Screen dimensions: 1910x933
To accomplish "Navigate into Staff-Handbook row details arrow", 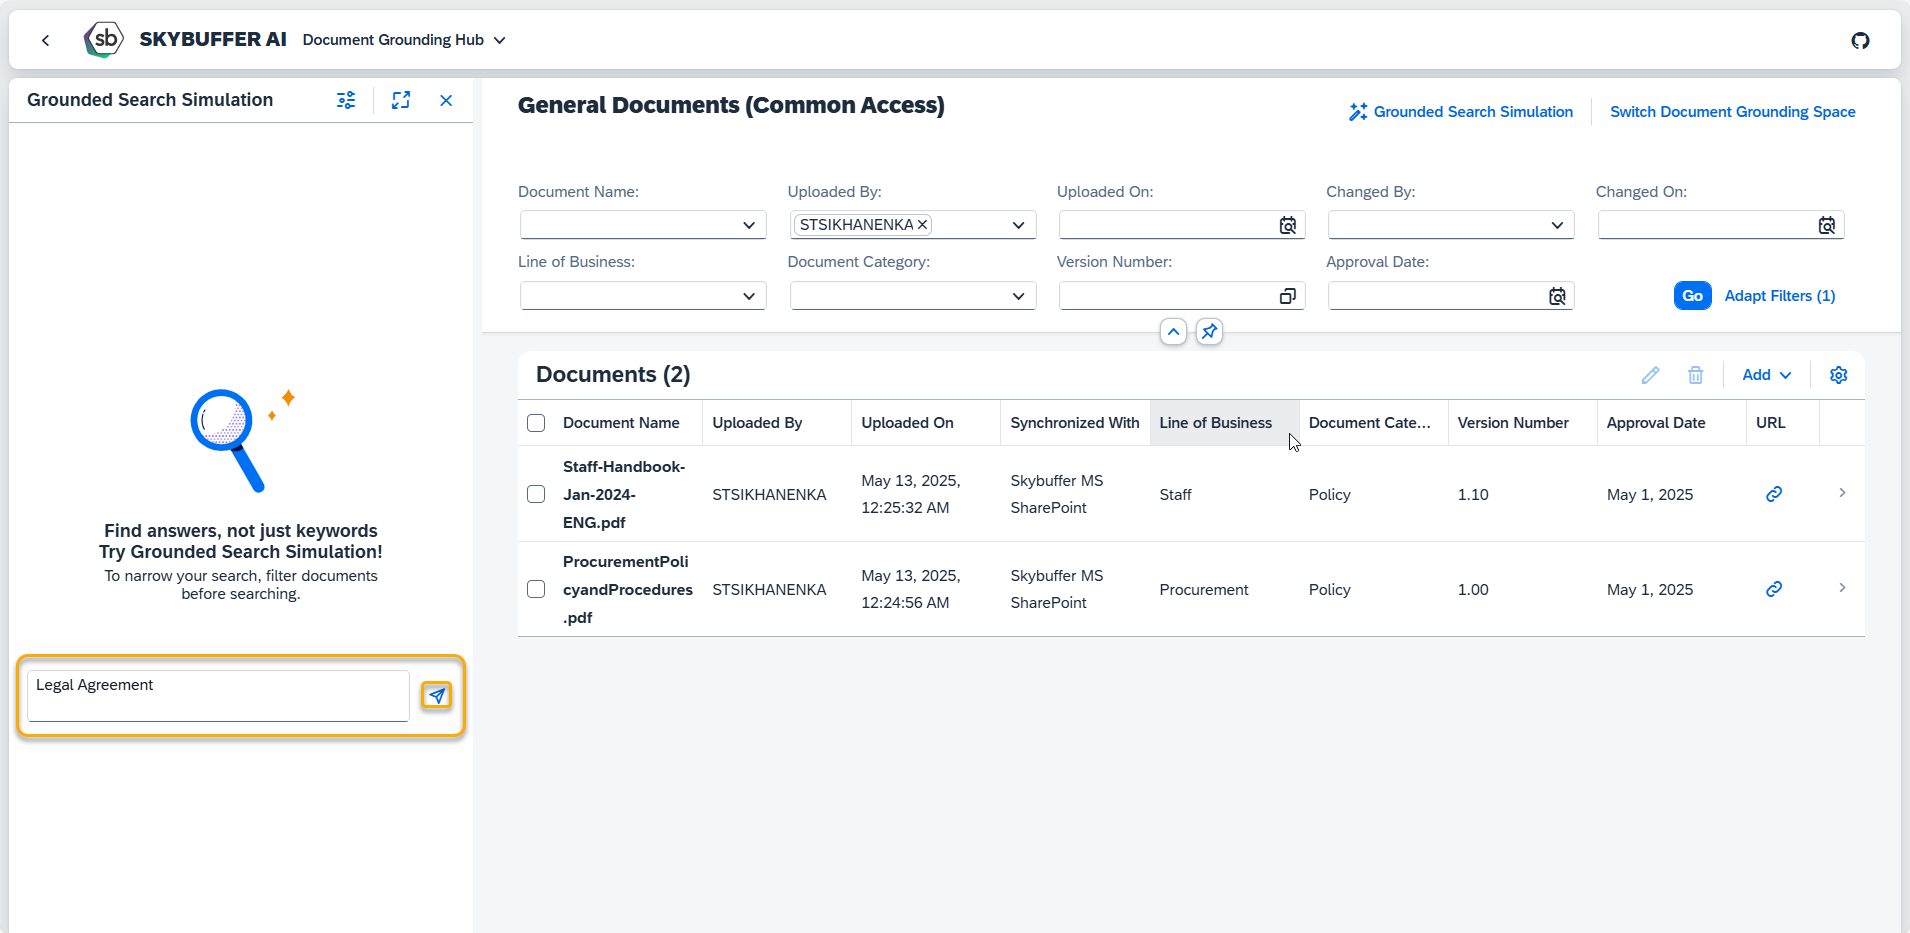I will click(x=1842, y=493).
